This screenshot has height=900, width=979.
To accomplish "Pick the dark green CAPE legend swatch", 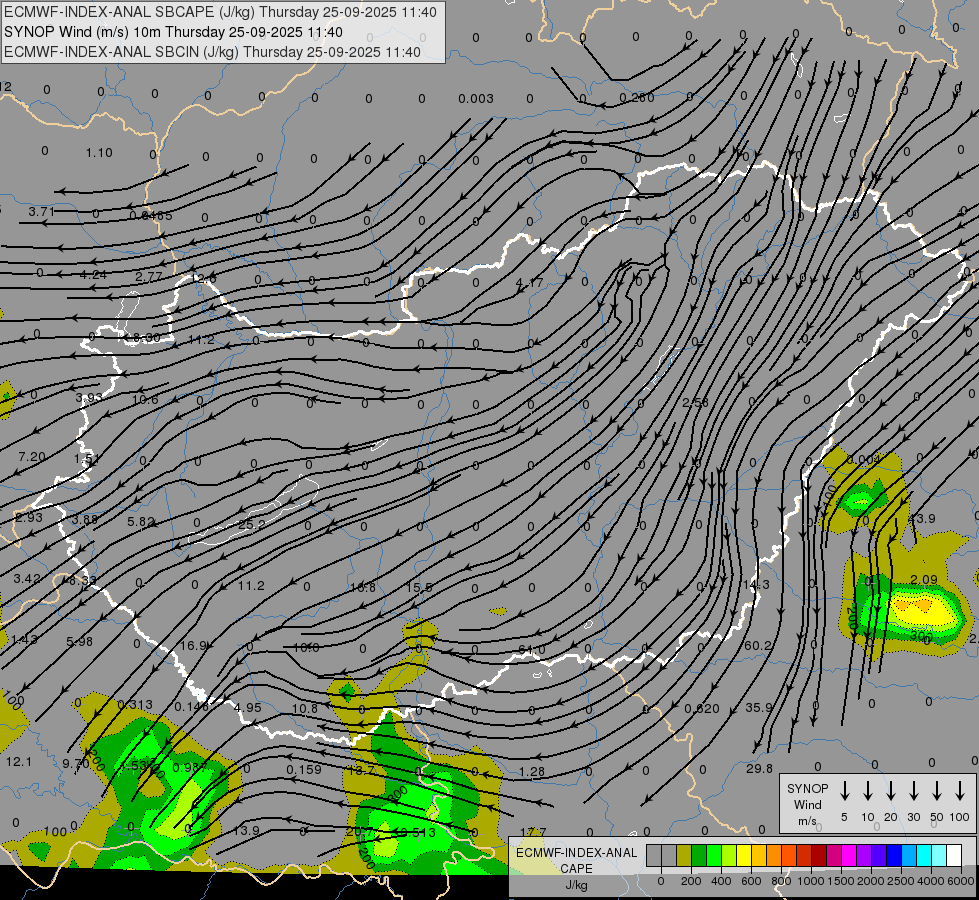I will point(699,855).
